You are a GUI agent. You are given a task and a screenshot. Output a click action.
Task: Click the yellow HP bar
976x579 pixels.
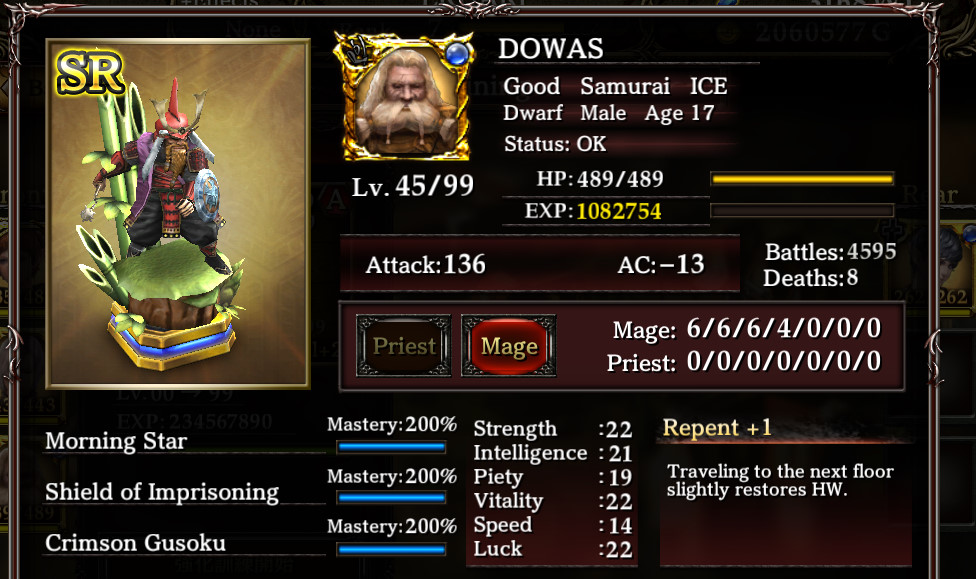pos(802,179)
